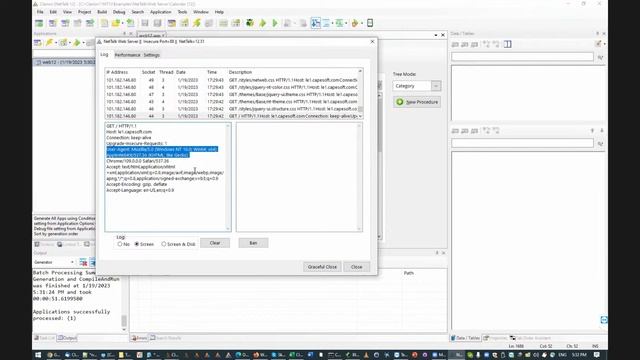Click the green arrow icon in Applications pane toolbar
640x360 pixels.
pyautogui.click(x=76, y=42)
